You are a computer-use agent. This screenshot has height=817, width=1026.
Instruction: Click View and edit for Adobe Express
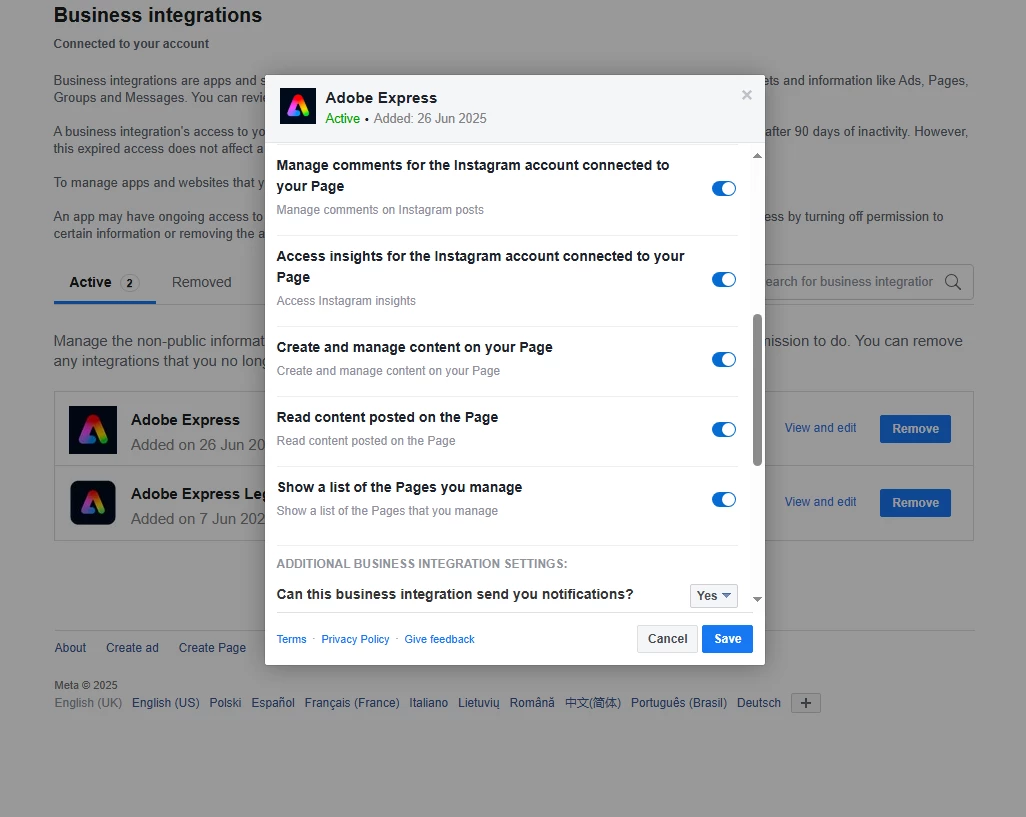821,428
